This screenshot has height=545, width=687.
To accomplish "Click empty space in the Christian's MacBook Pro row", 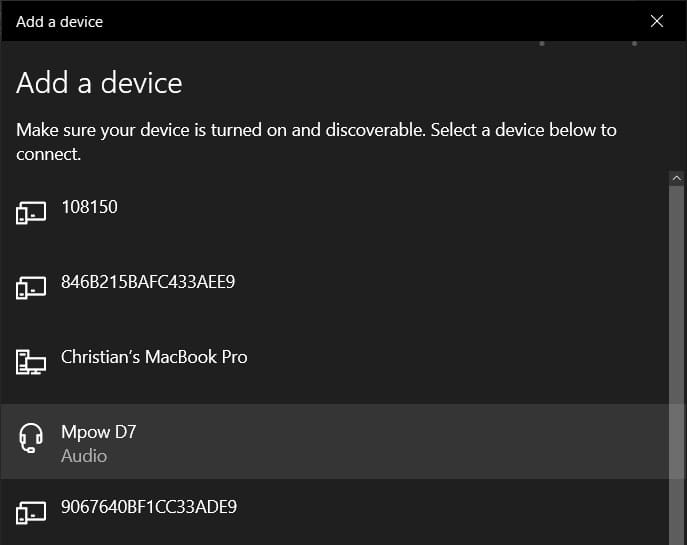I will pyautogui.click(x=438, y=363).
